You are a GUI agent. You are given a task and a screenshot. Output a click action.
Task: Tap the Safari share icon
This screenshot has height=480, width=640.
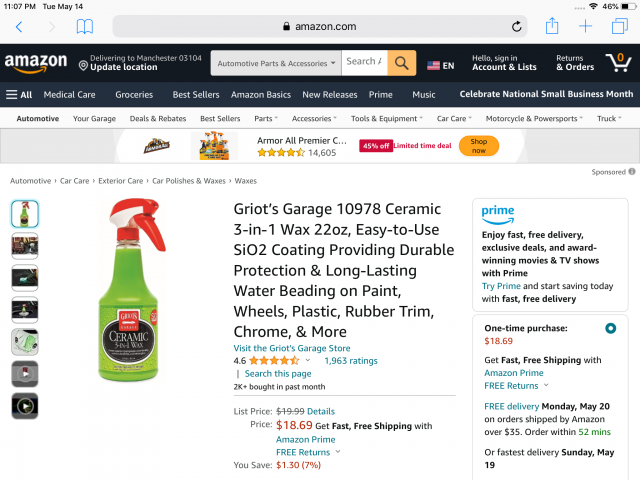(x=552, y=27)
